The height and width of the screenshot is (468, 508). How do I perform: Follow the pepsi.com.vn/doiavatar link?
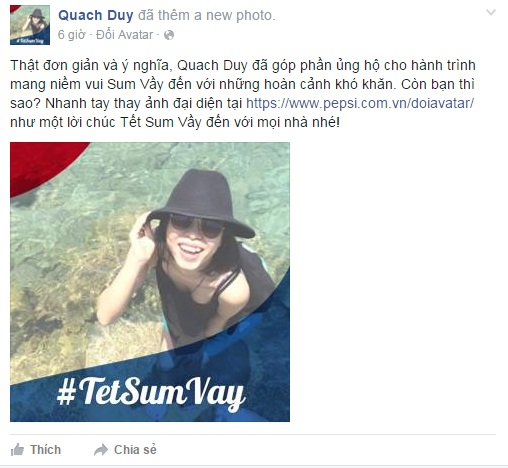360,103
